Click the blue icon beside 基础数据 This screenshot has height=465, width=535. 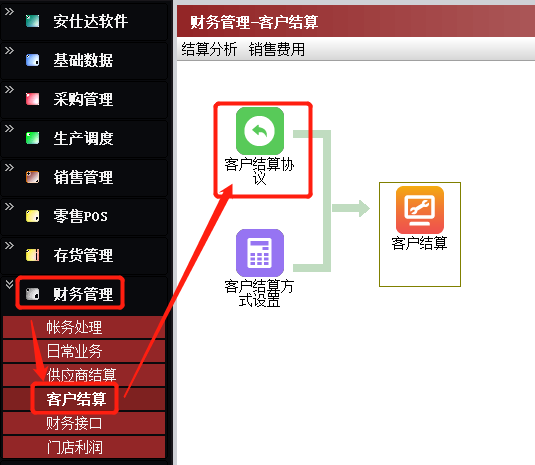click(32, 60)
